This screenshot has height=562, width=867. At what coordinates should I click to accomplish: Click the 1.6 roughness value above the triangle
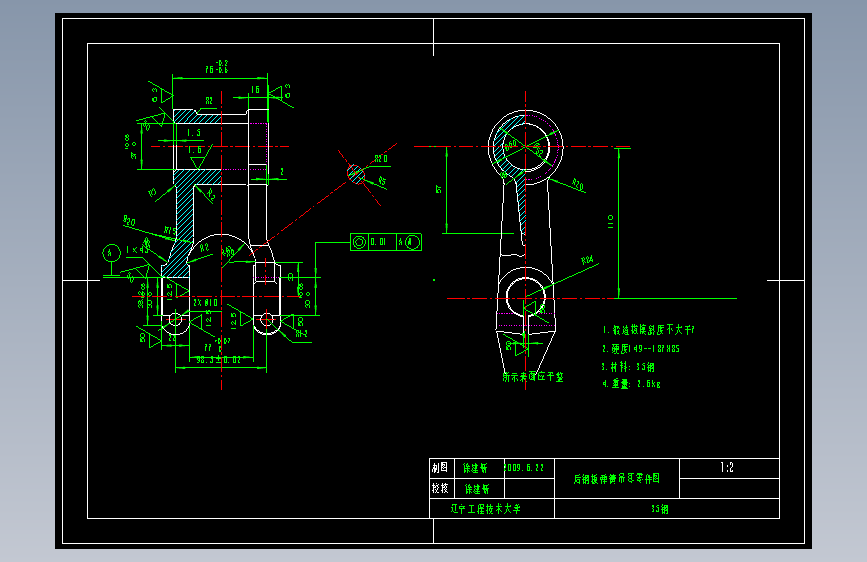(195, 150)
